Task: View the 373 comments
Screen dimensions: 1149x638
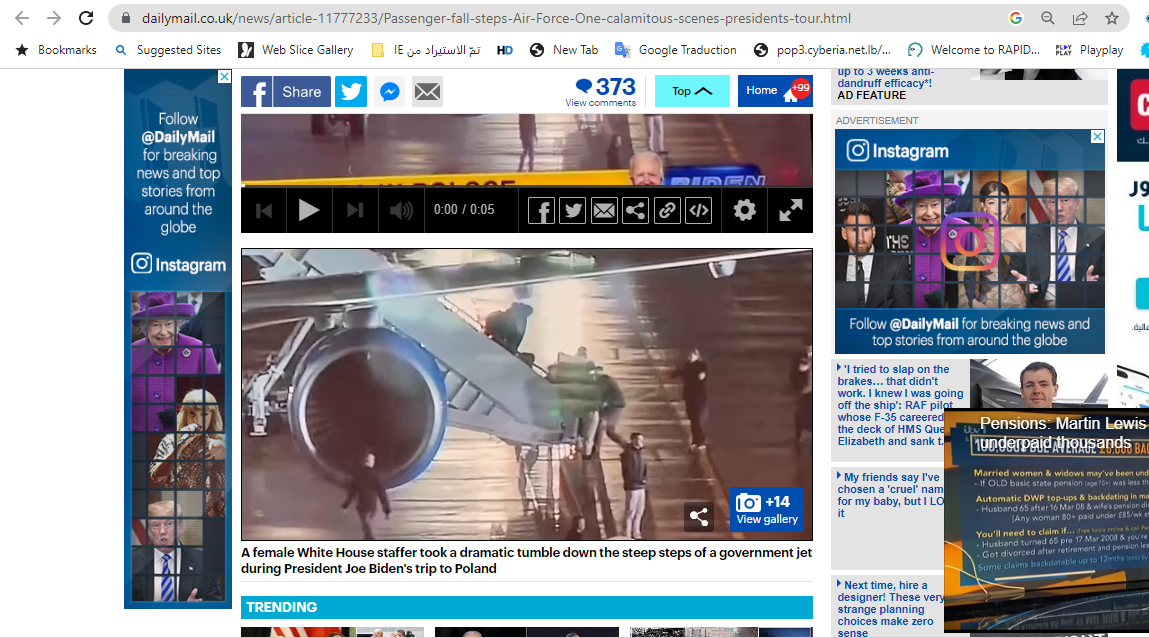Action: [601, 92]
